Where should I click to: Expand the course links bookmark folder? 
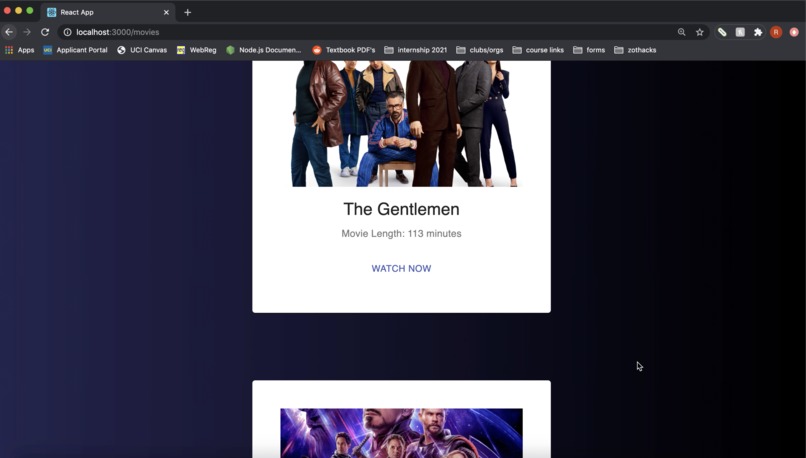pos(538,50)
